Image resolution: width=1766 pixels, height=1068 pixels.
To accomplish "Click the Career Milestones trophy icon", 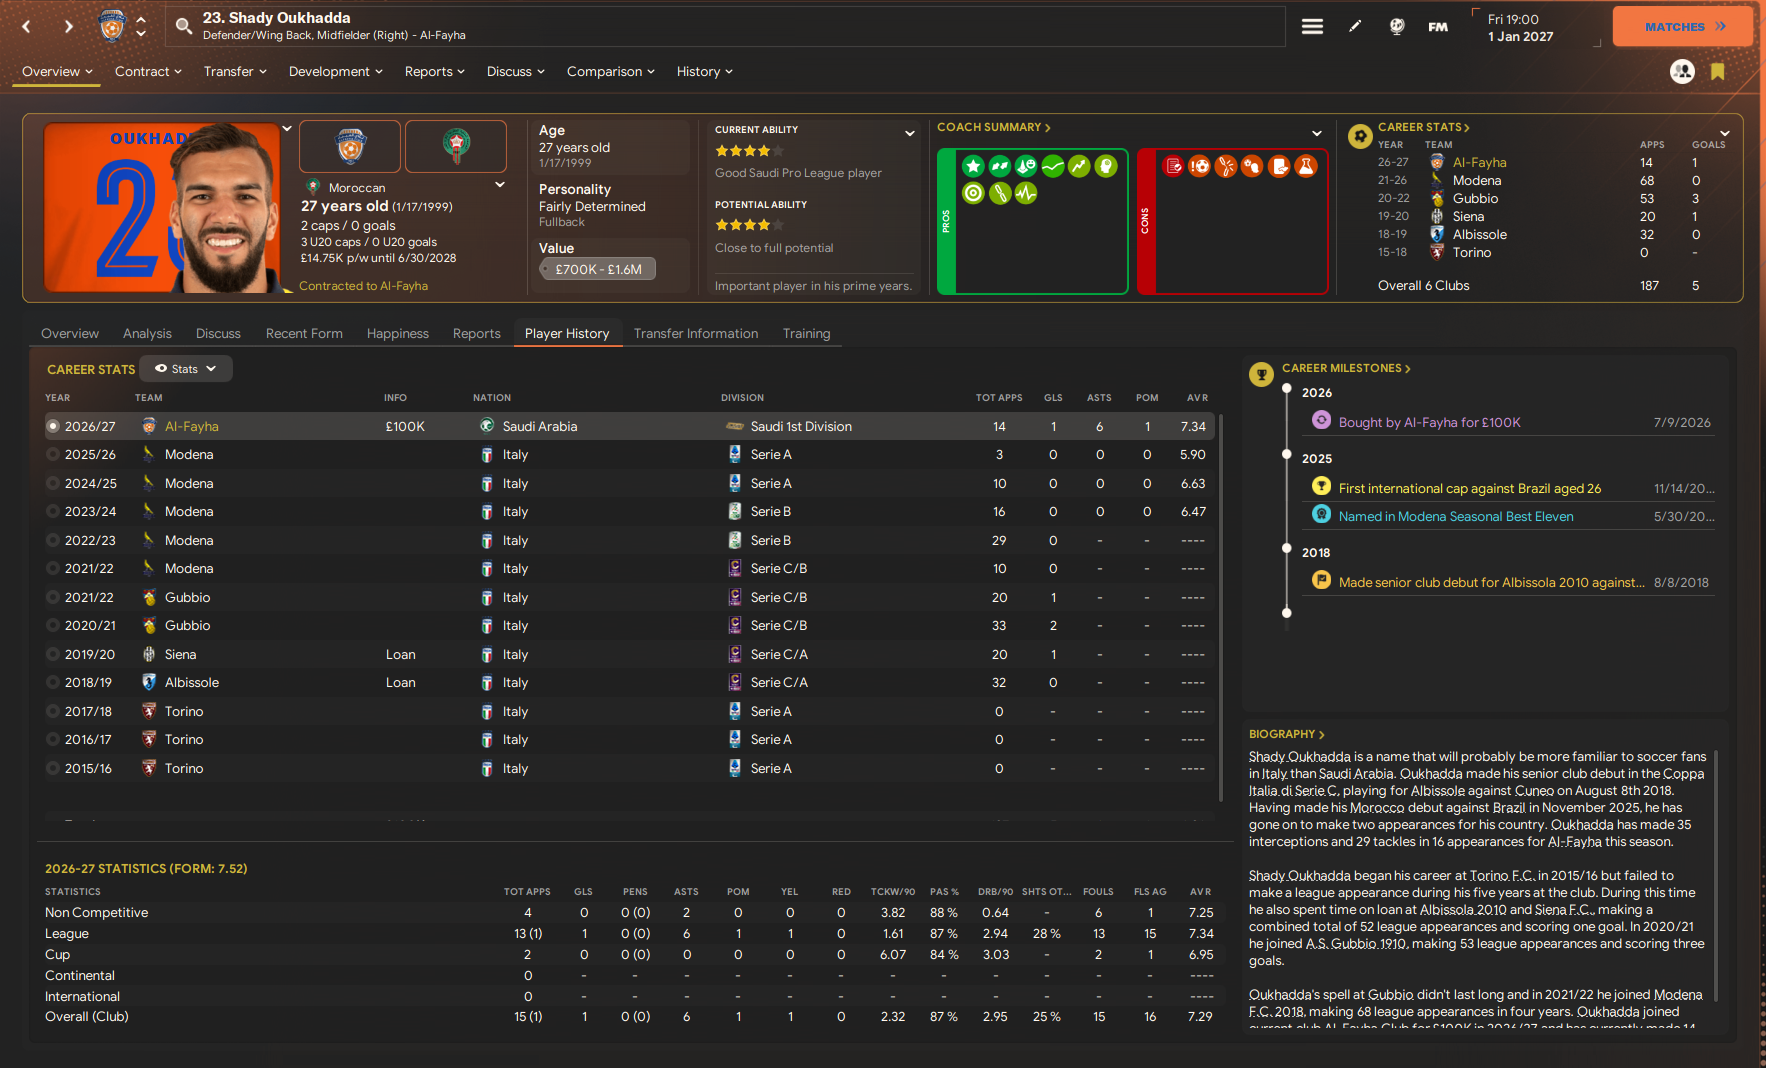I will (x=1261, y=375).
